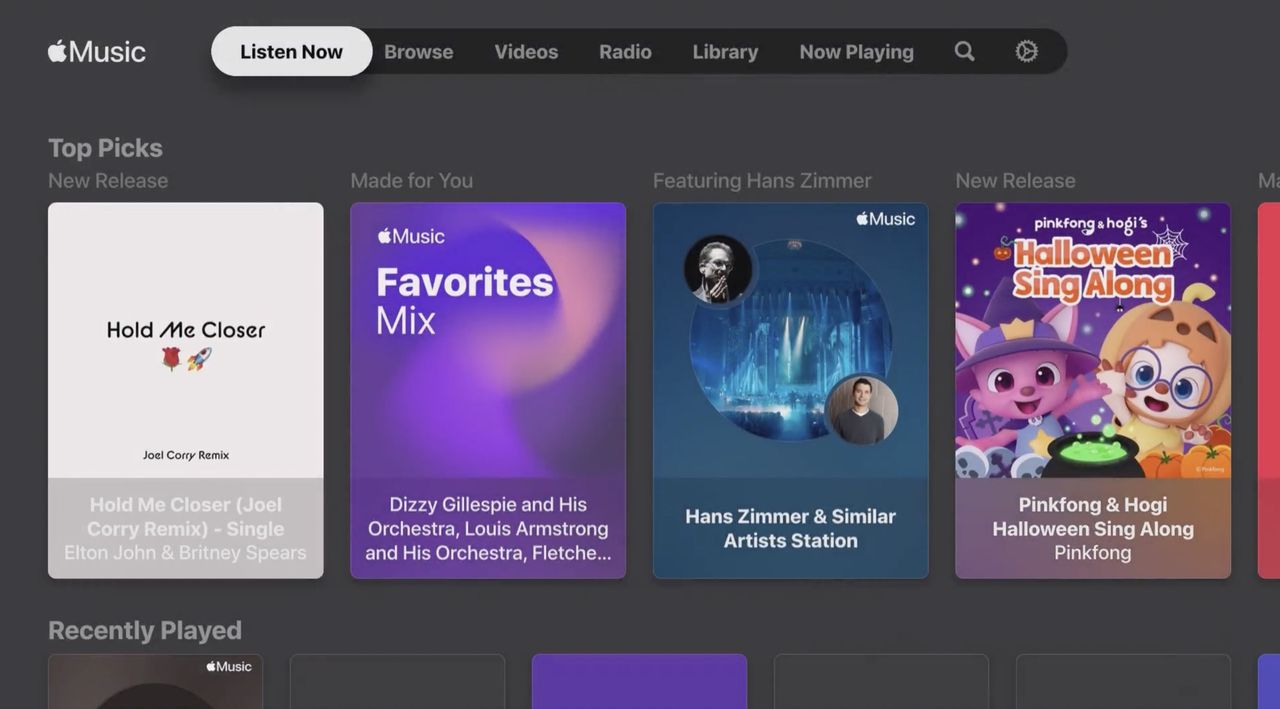Open the Hold Me Closer remix single
The image size is (1280, 709).
pyautogui.click(x=185, y=389)
